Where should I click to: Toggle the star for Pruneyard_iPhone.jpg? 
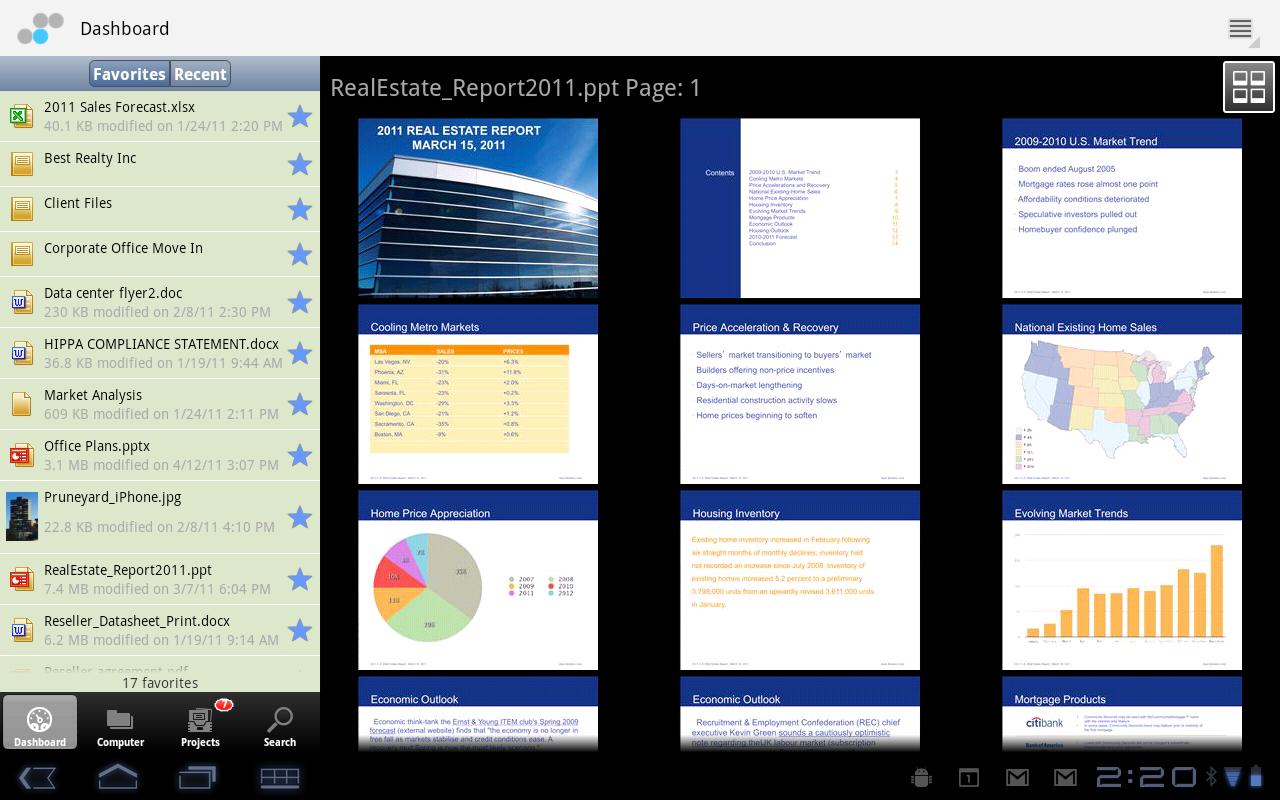(299, 516)
